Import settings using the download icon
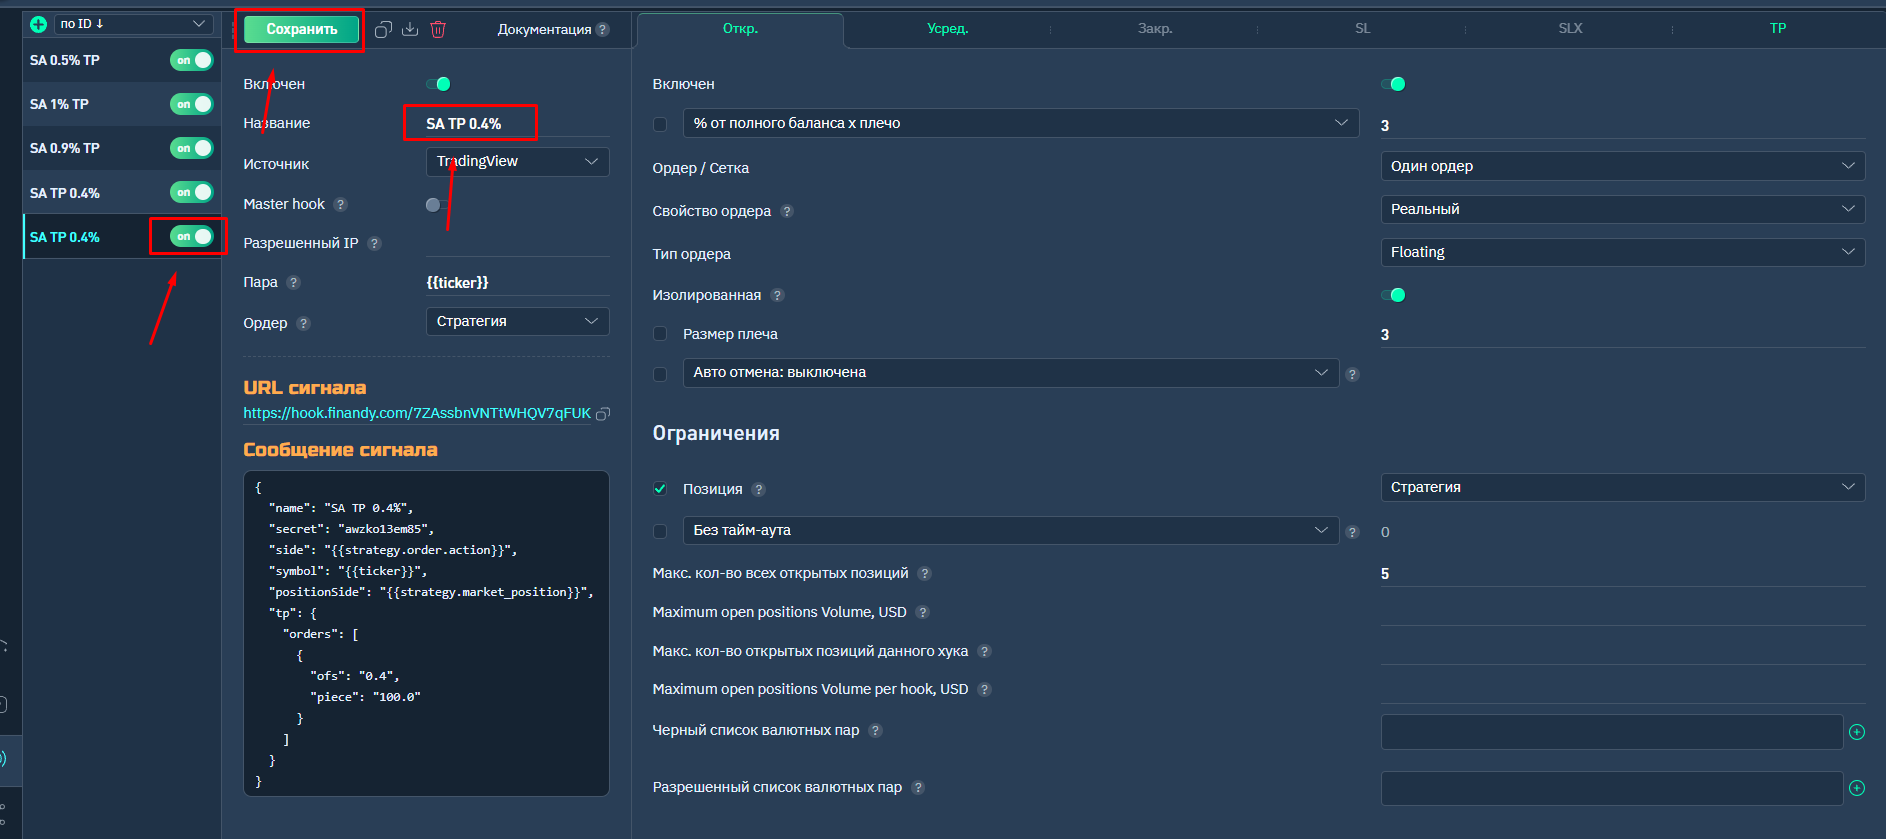This screenshot has width=1886, height=839. (x=410, y=29)
